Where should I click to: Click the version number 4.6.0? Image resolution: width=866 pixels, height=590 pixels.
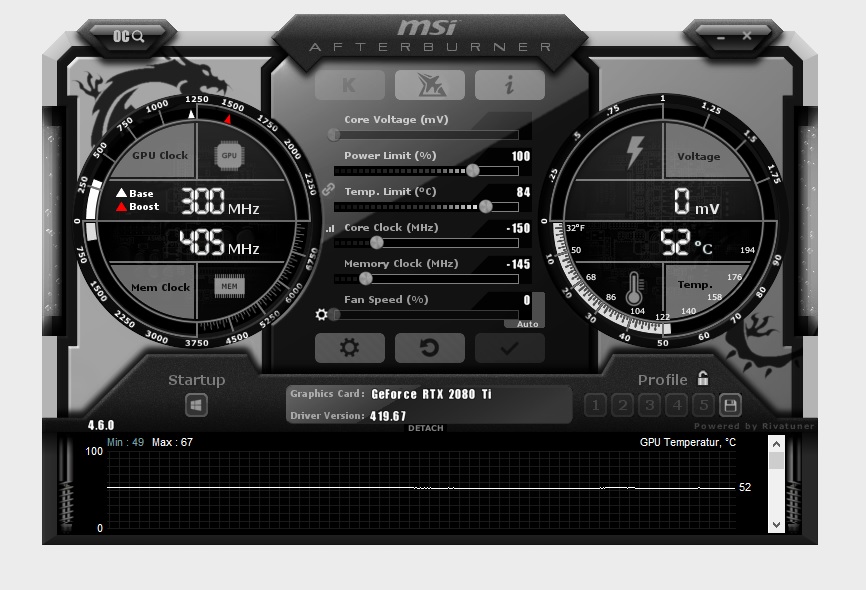coord(101,425)
